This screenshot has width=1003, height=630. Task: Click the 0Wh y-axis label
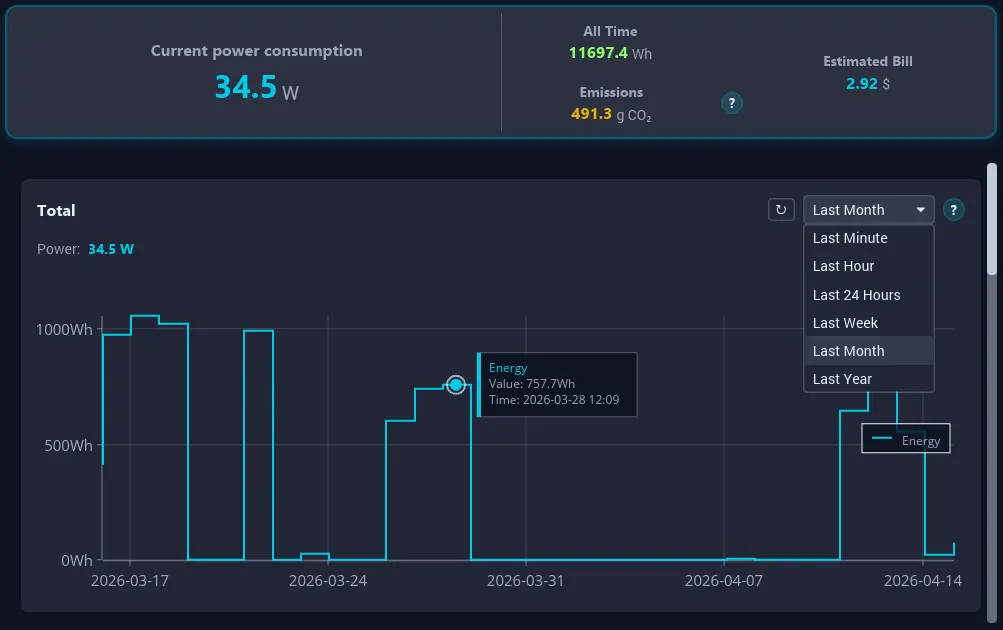tap(77, 561)
